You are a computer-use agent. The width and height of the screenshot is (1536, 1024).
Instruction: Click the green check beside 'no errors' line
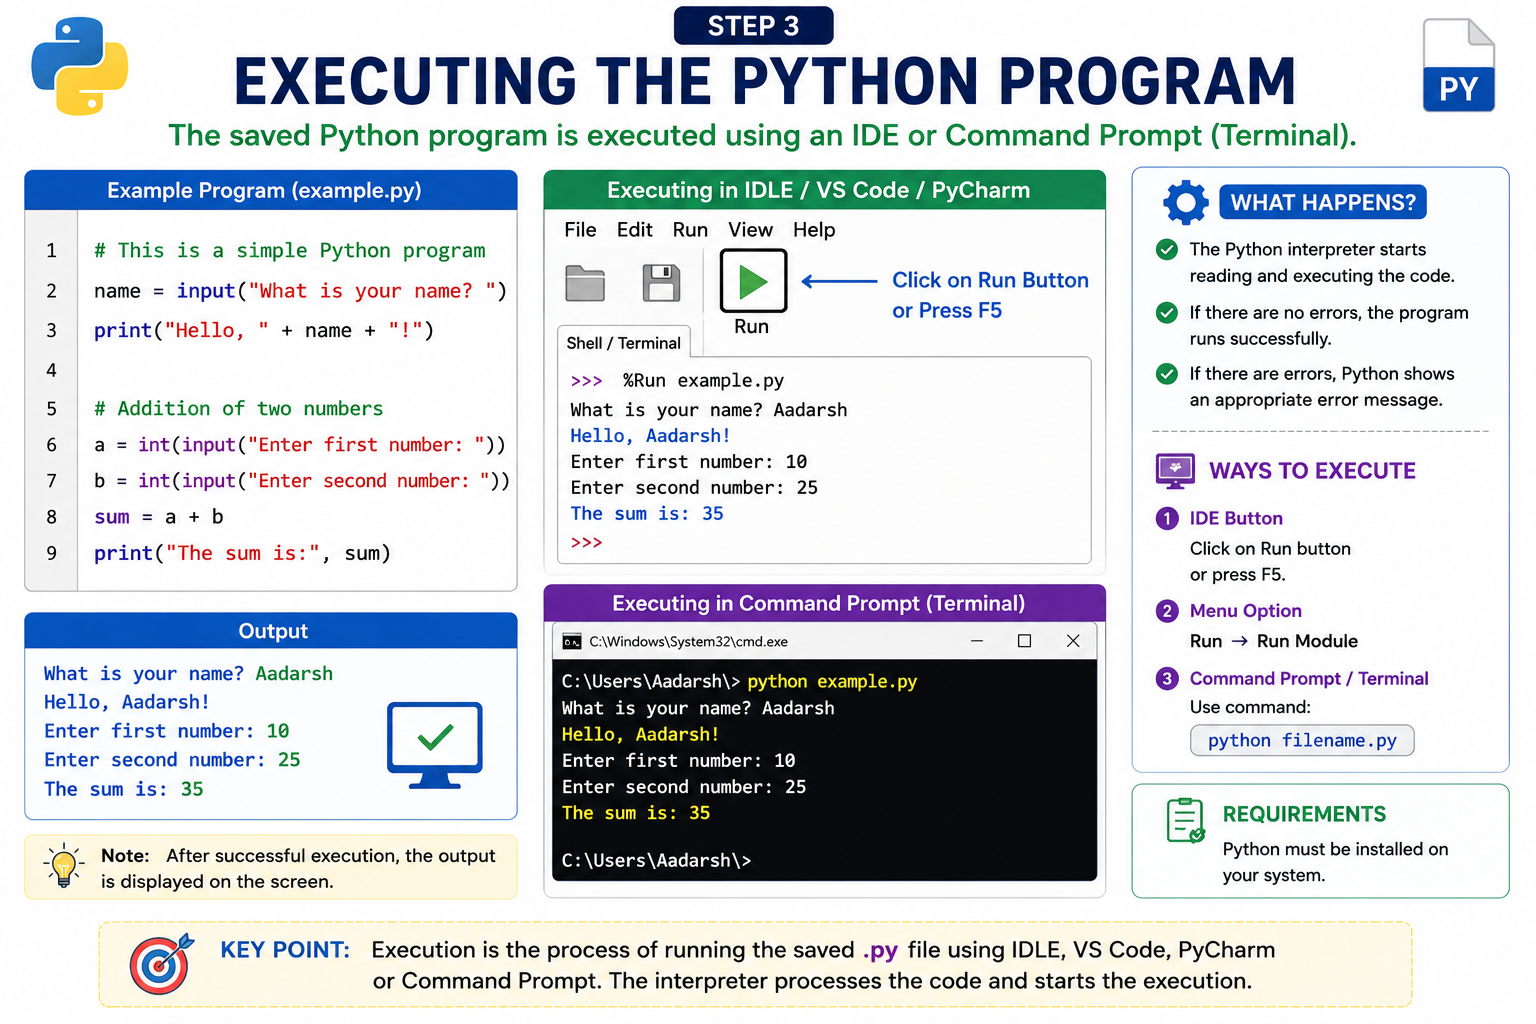(x=1166, y=313)
